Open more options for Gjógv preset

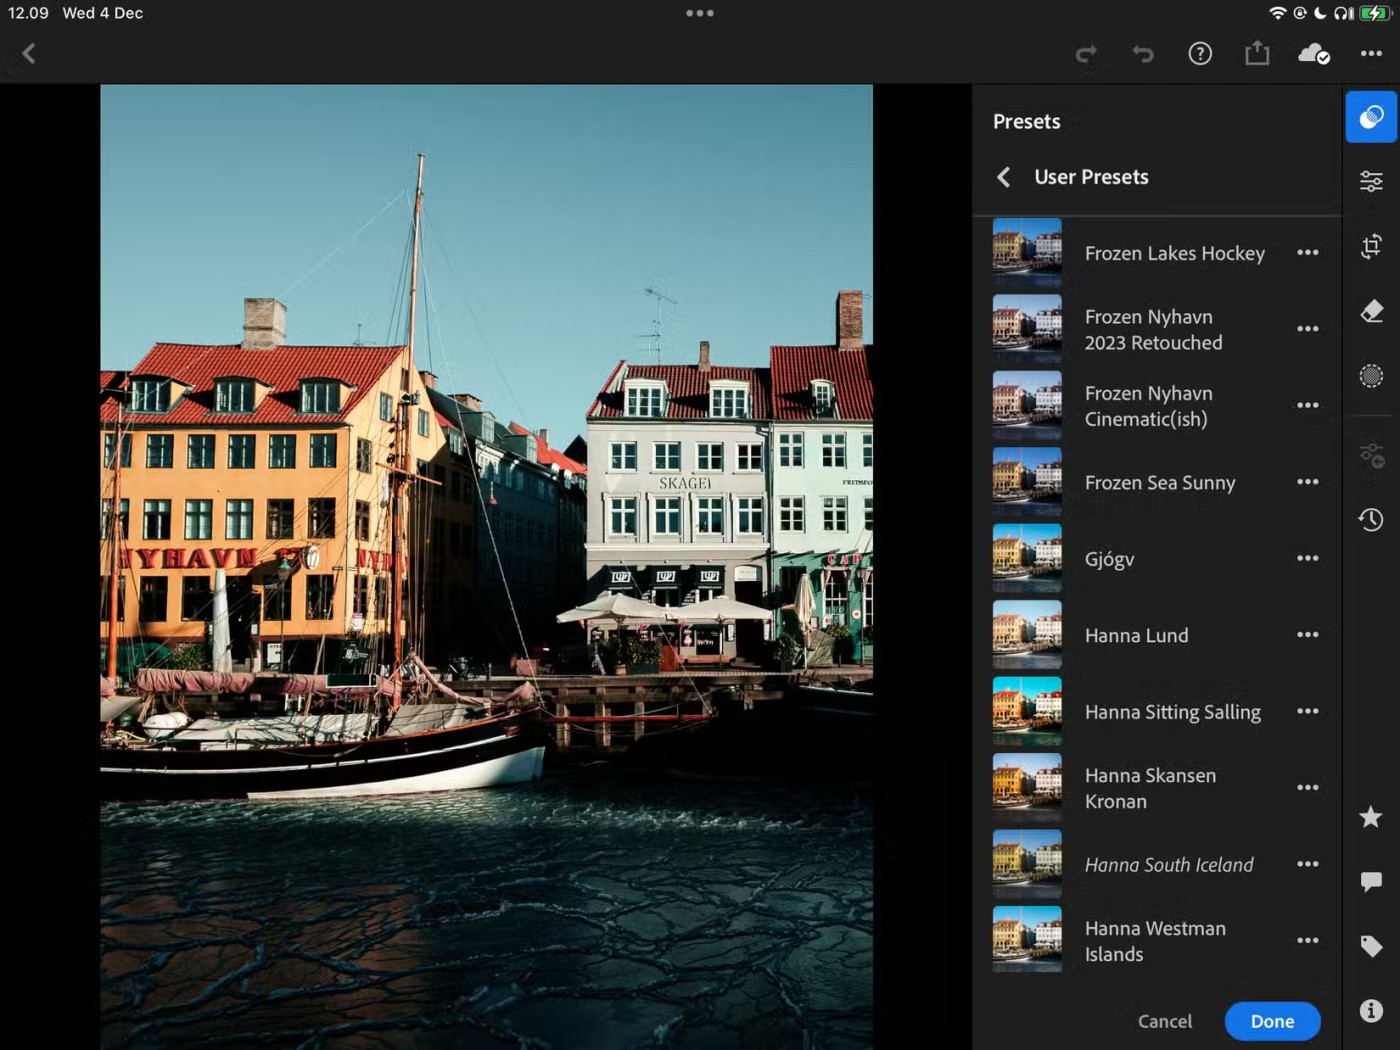pyautogui.click(x=1307, y=558)
